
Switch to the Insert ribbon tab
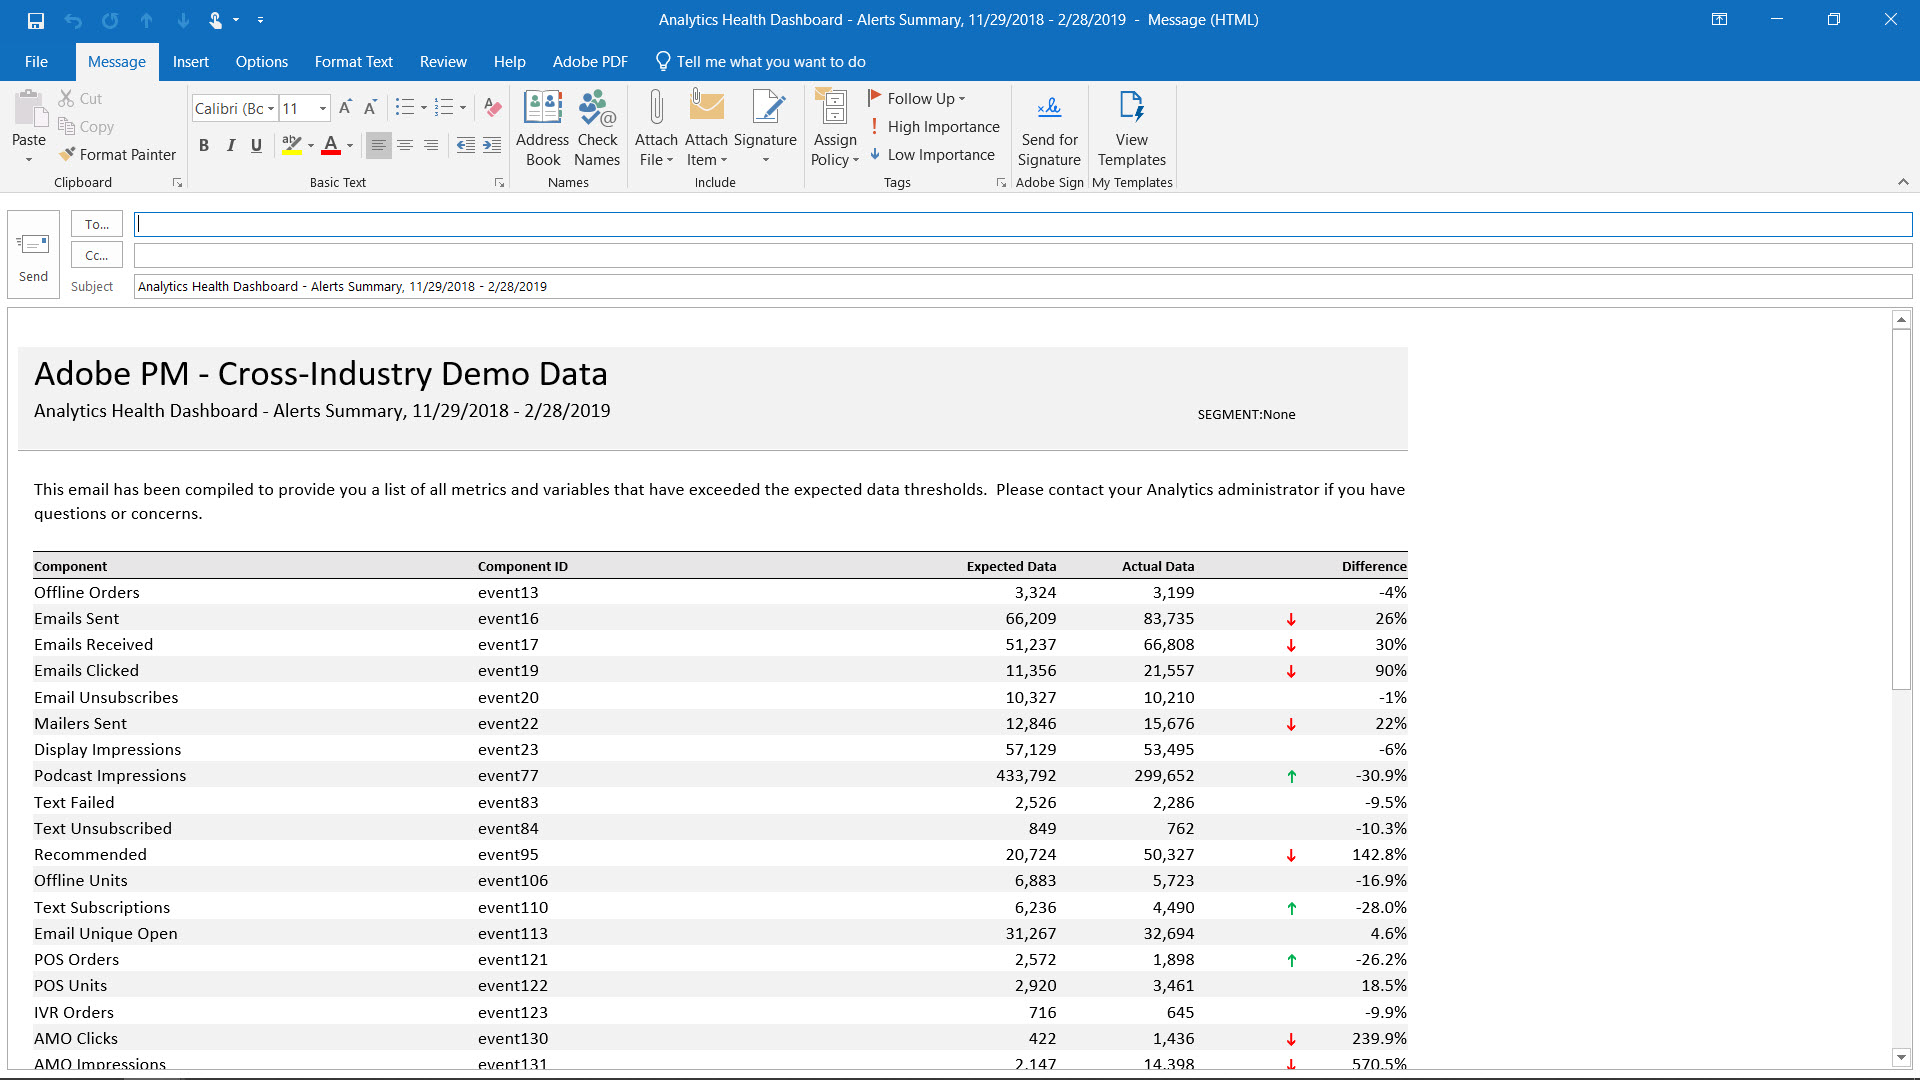pos(190,62)
